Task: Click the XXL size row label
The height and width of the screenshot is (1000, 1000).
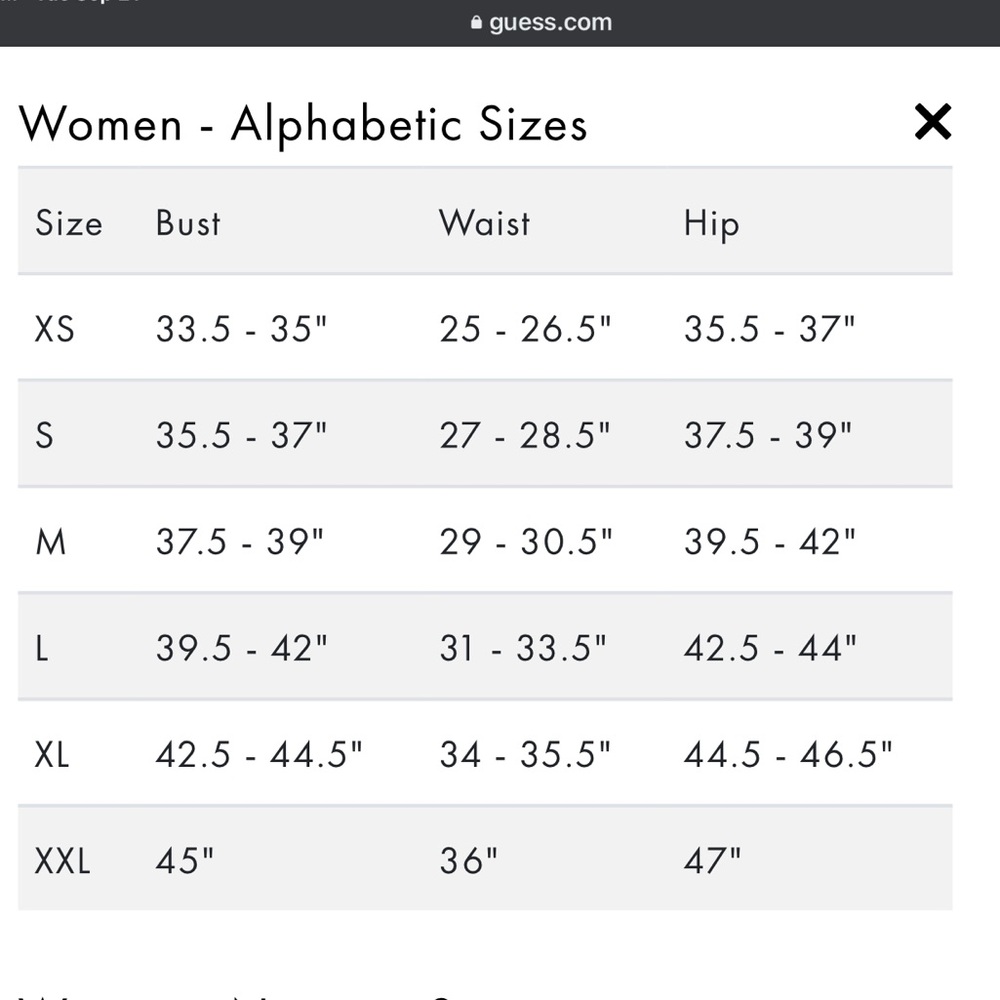Action: point(62,862)
